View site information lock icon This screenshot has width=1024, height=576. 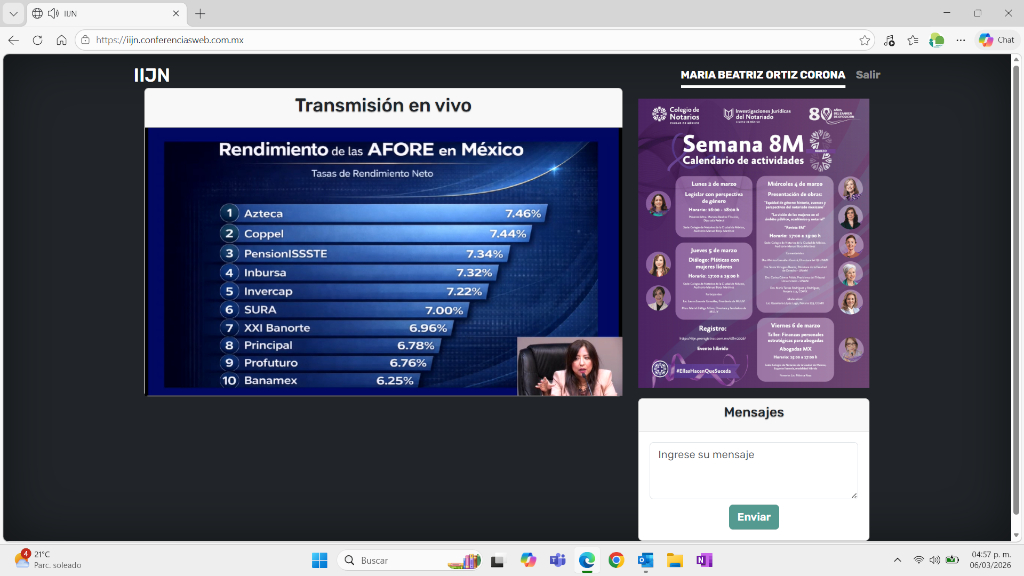[x=86, y=40]
